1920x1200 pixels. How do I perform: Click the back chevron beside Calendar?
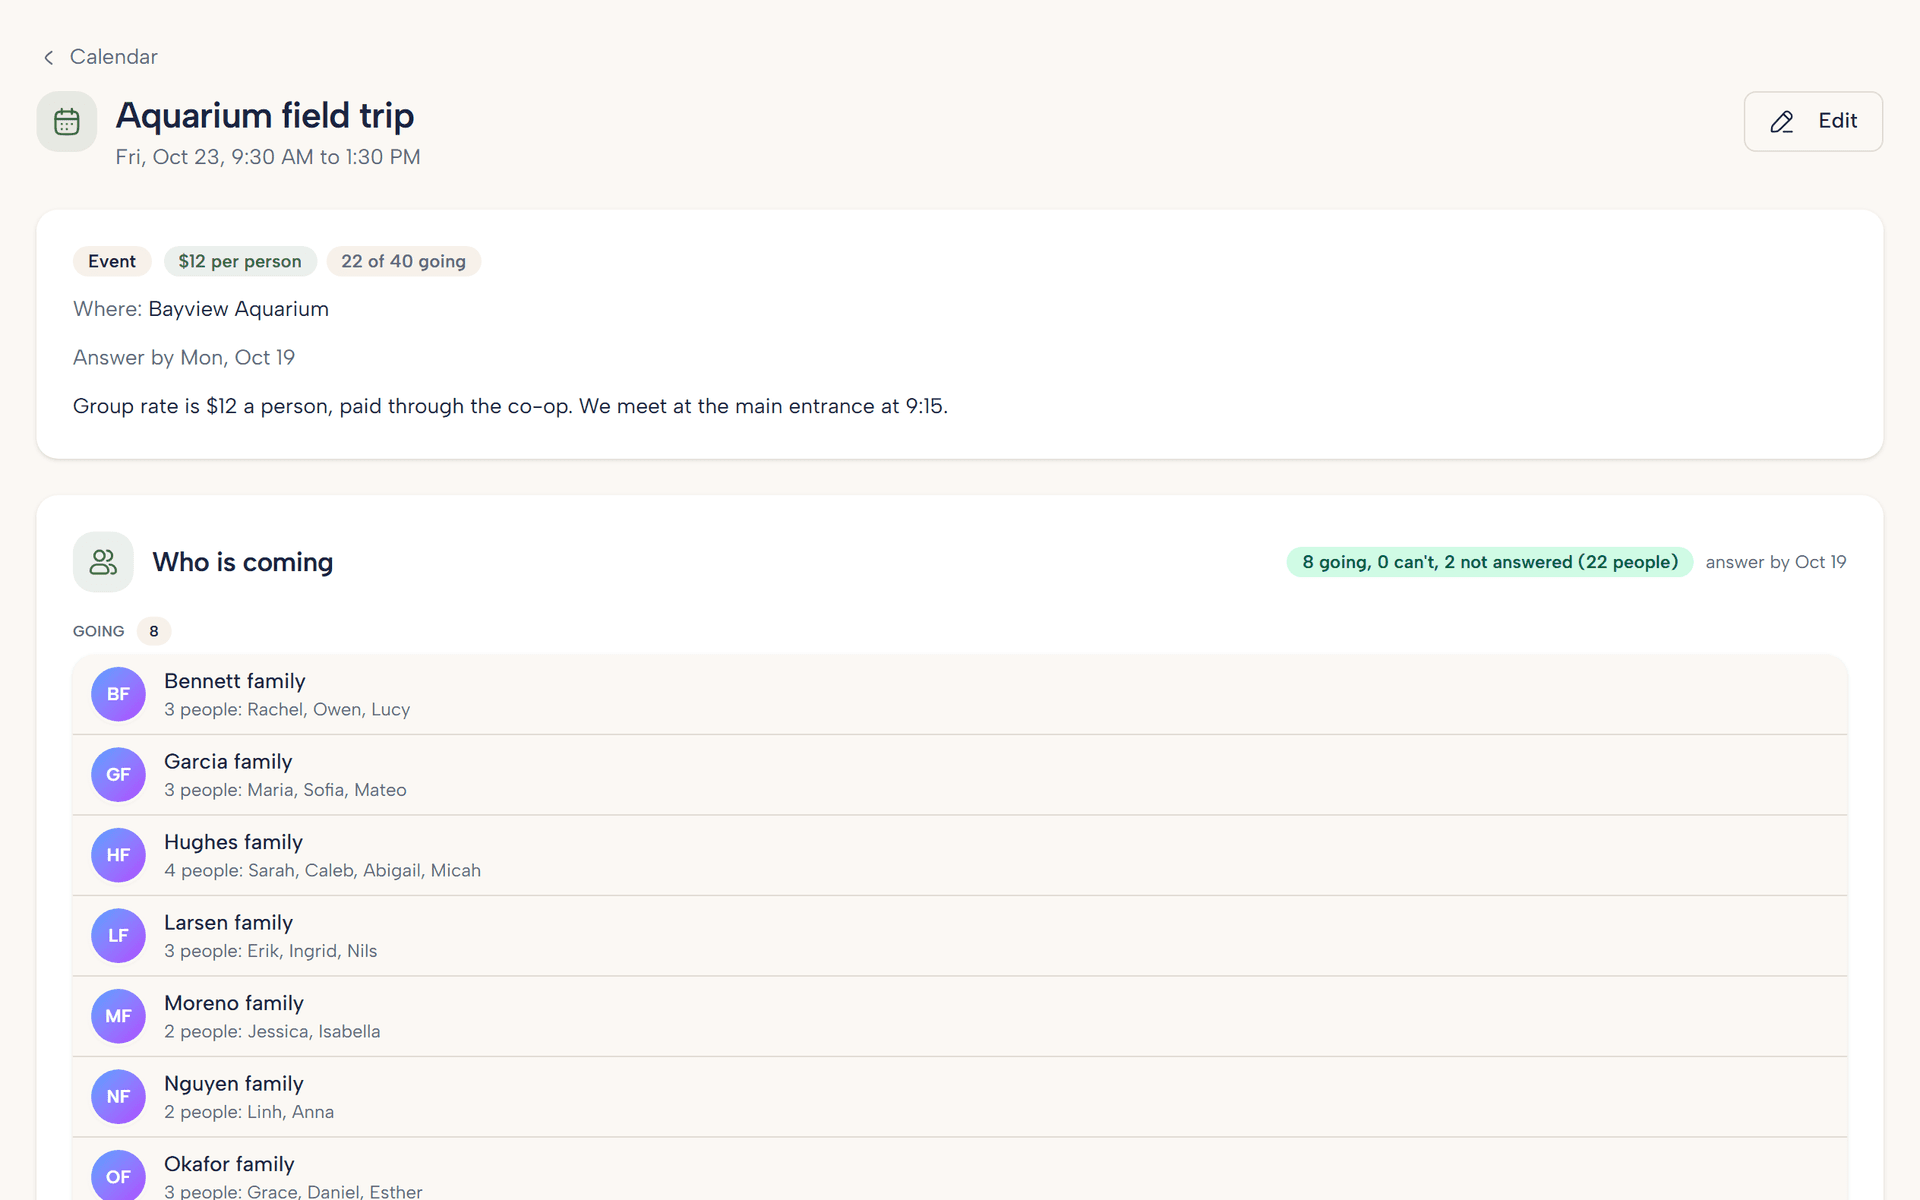[48, 57]
